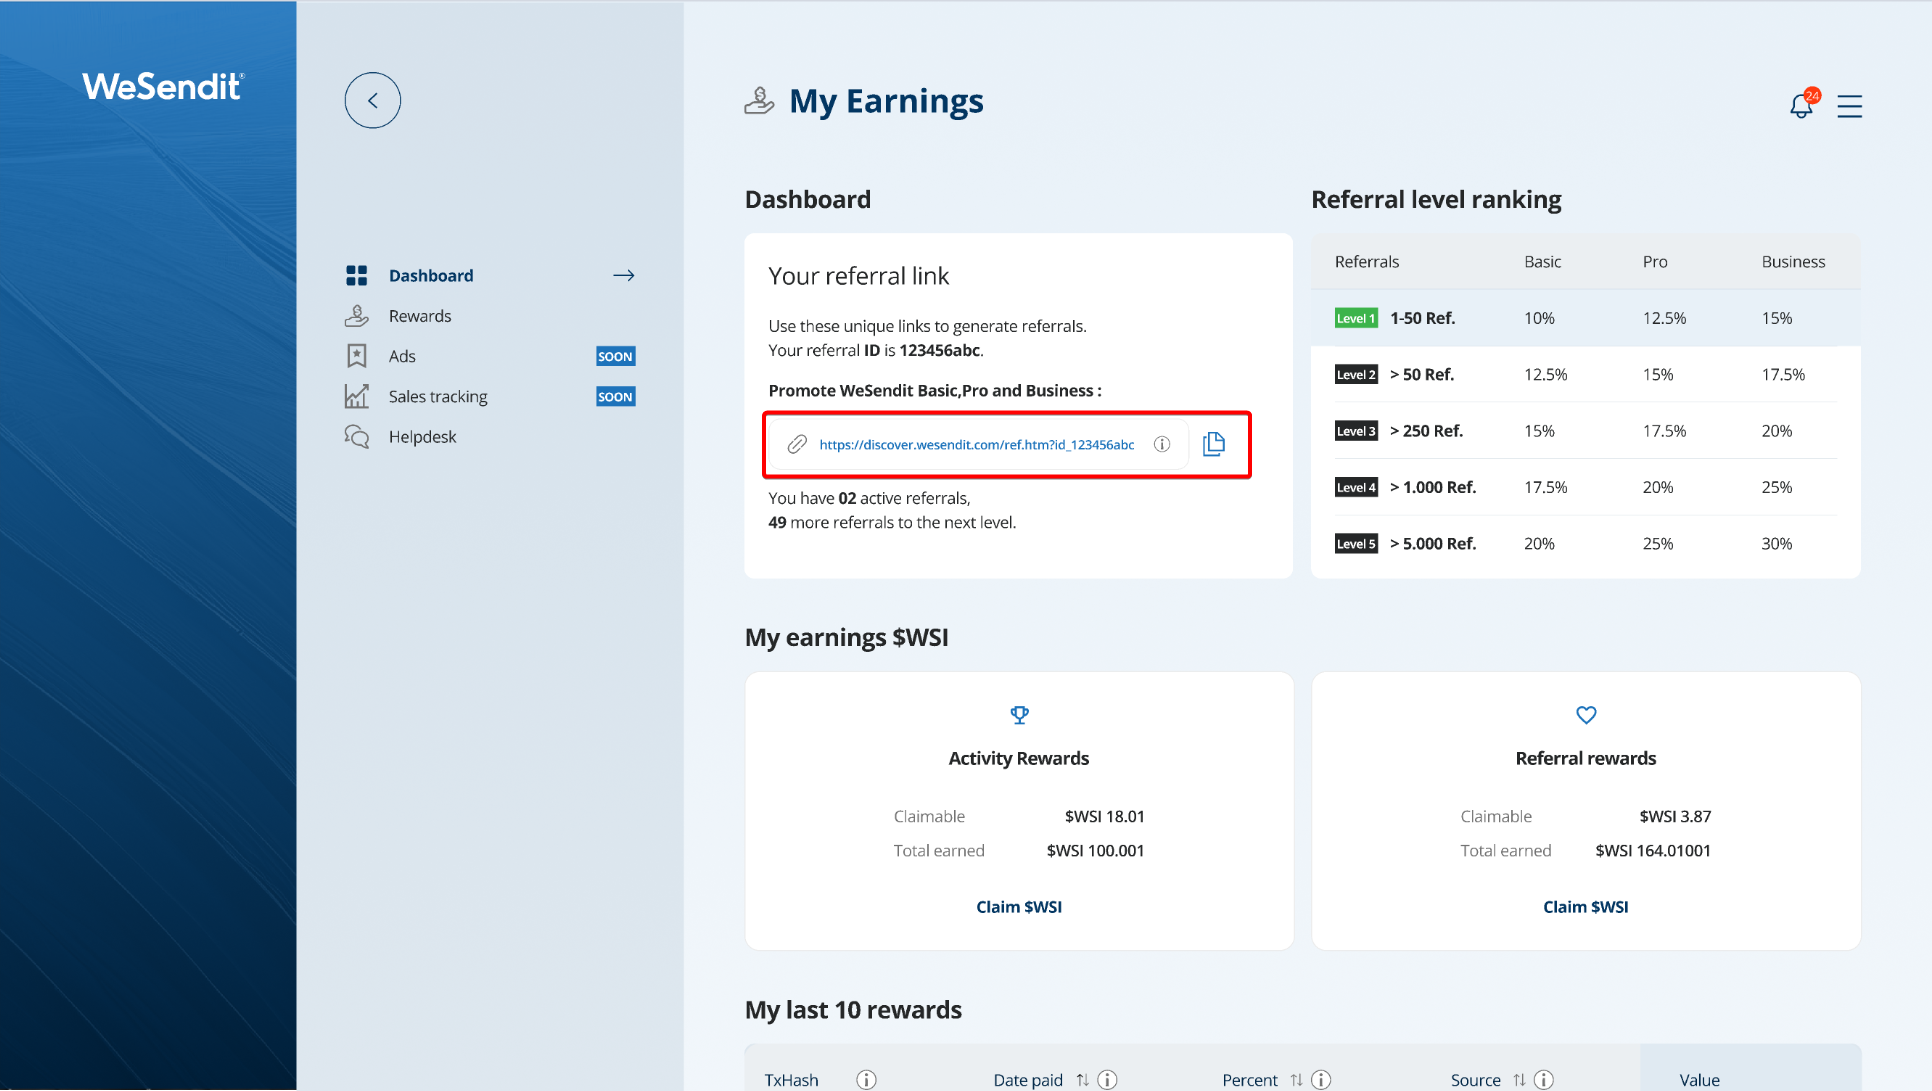The width and height of the screenshot is (1932, 1091).
Task: Click the Referral rewards heart icon
Action: (1586, 715)
